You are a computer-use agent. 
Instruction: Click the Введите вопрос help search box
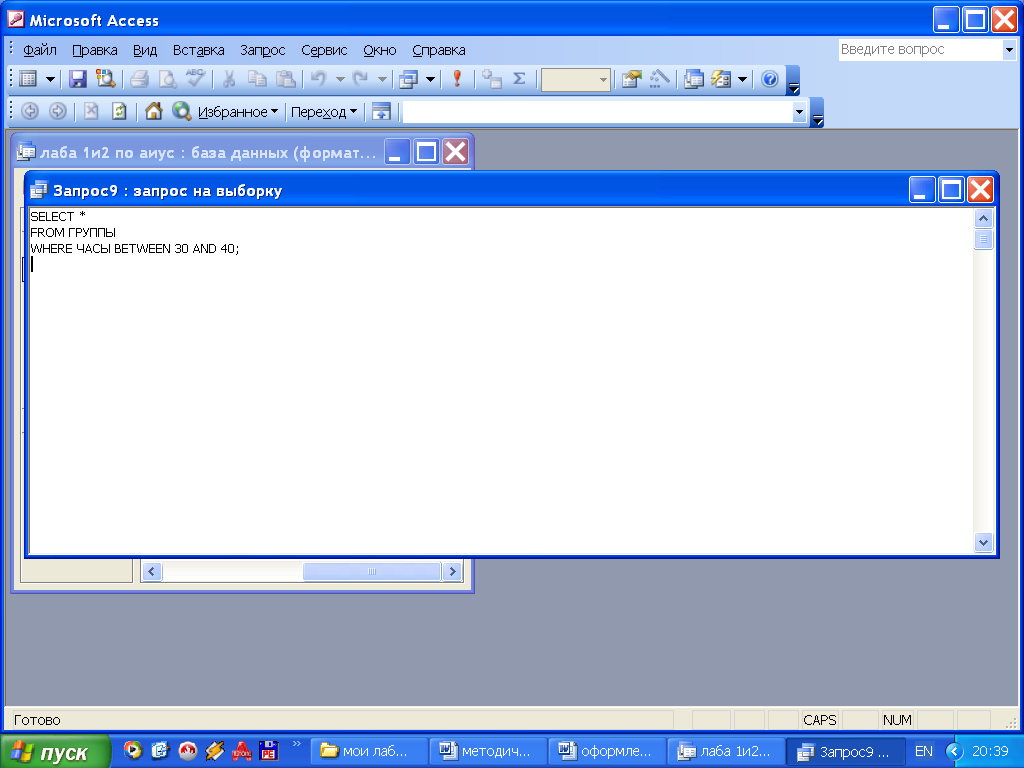(x=920, y=50)
